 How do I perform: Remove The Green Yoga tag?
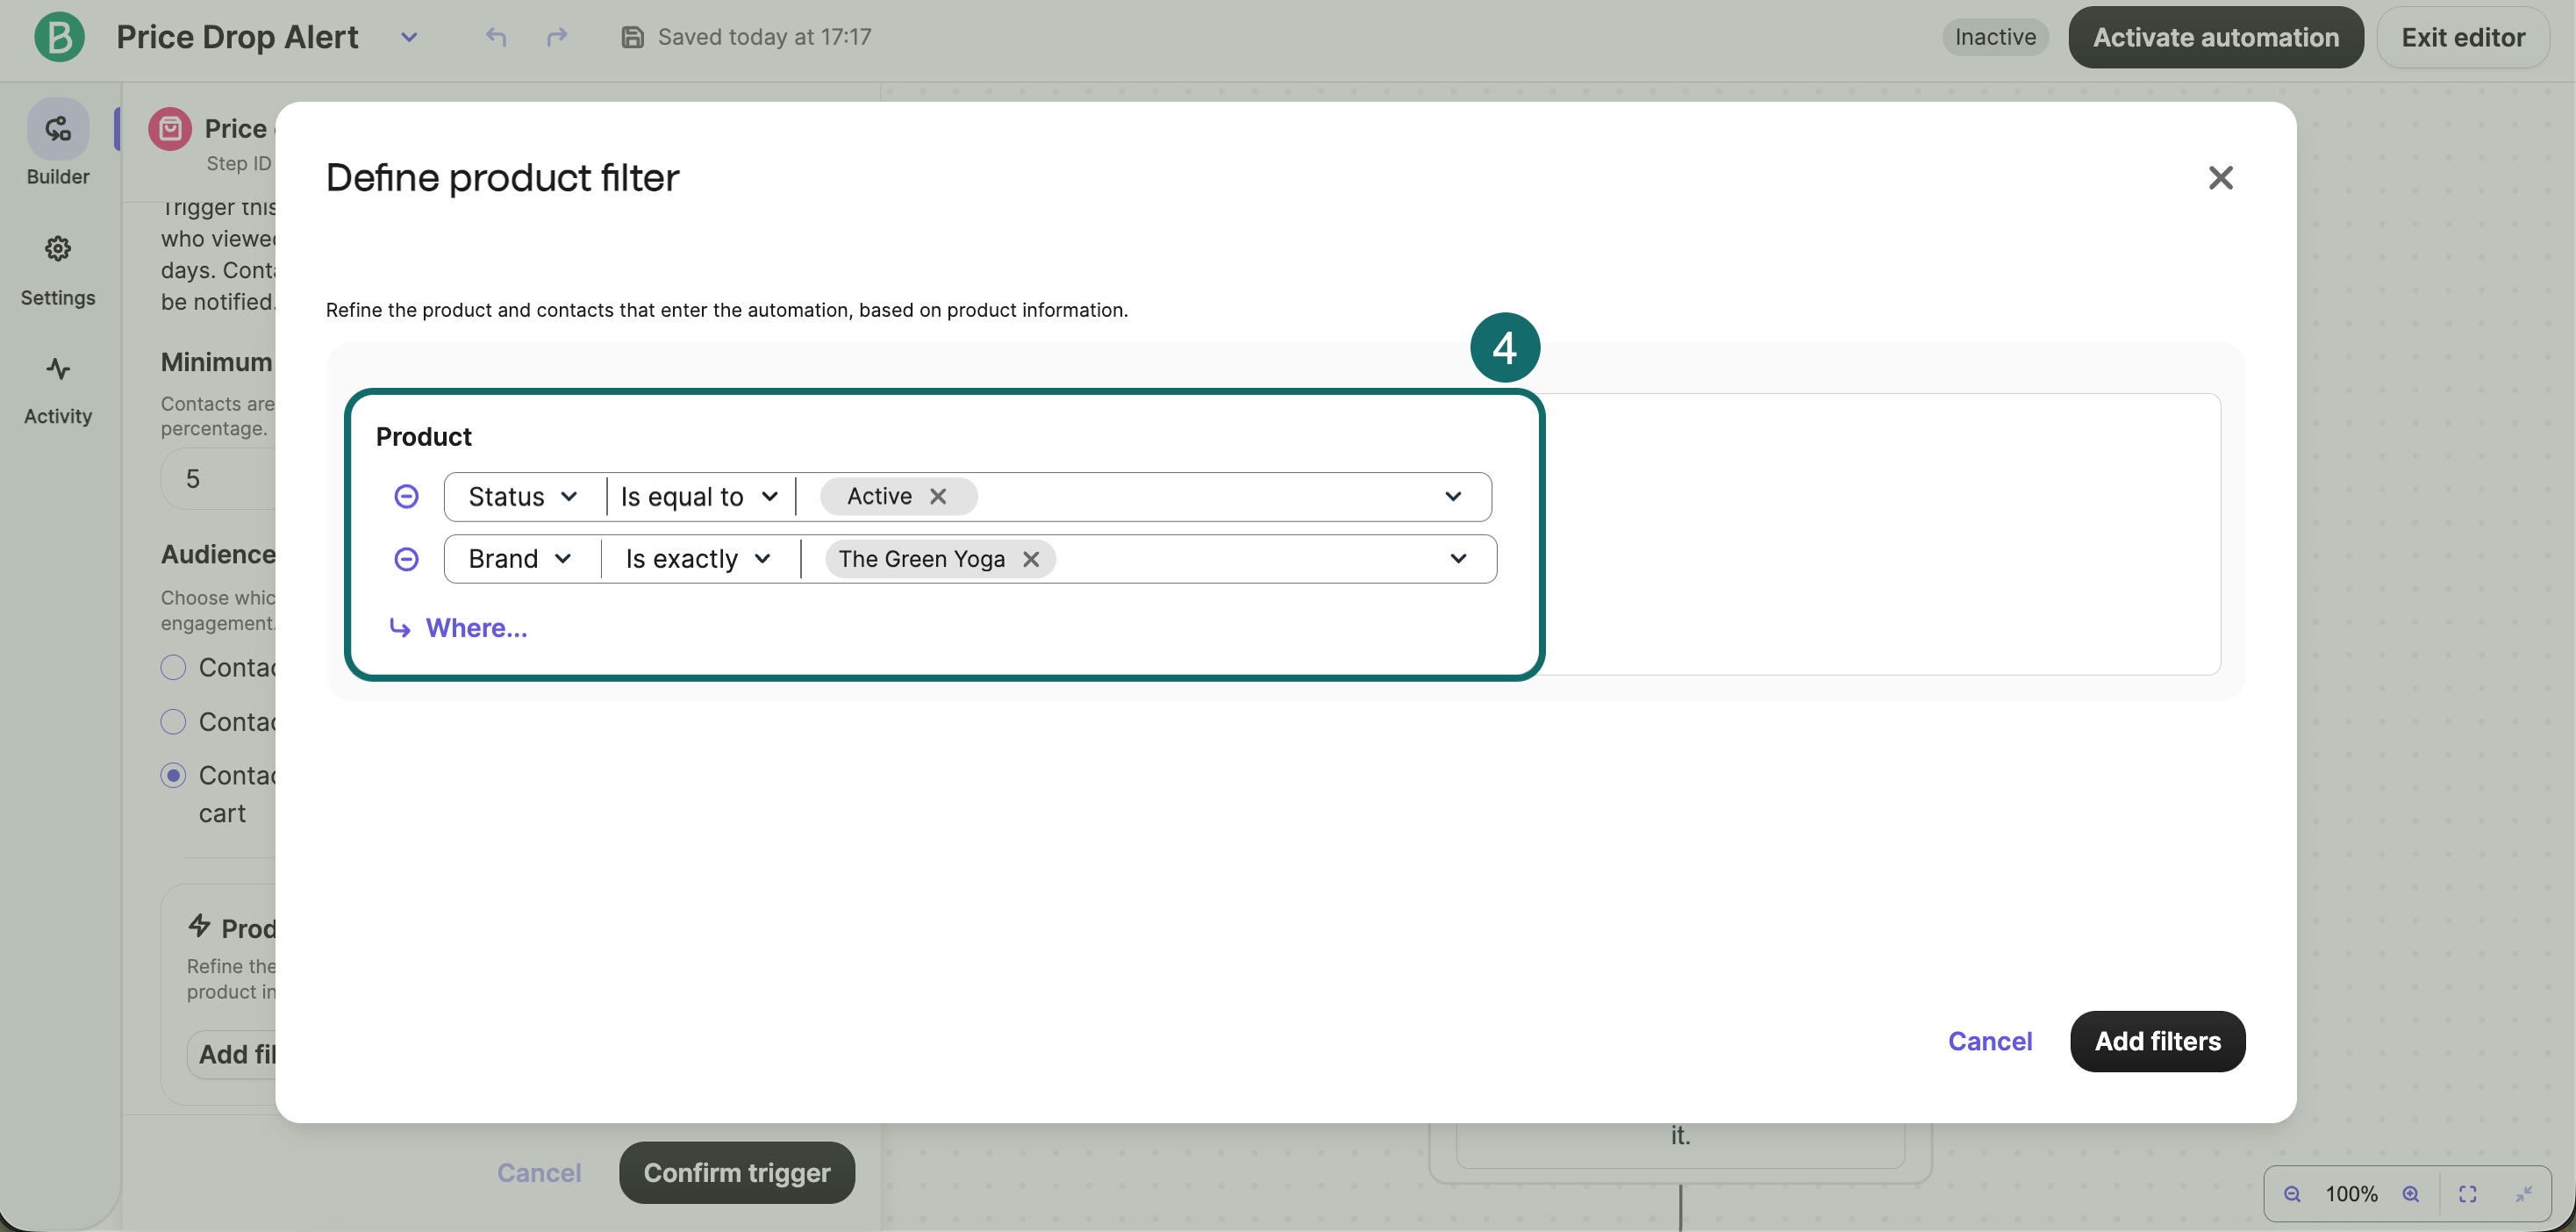click(x=1031, y=558)
